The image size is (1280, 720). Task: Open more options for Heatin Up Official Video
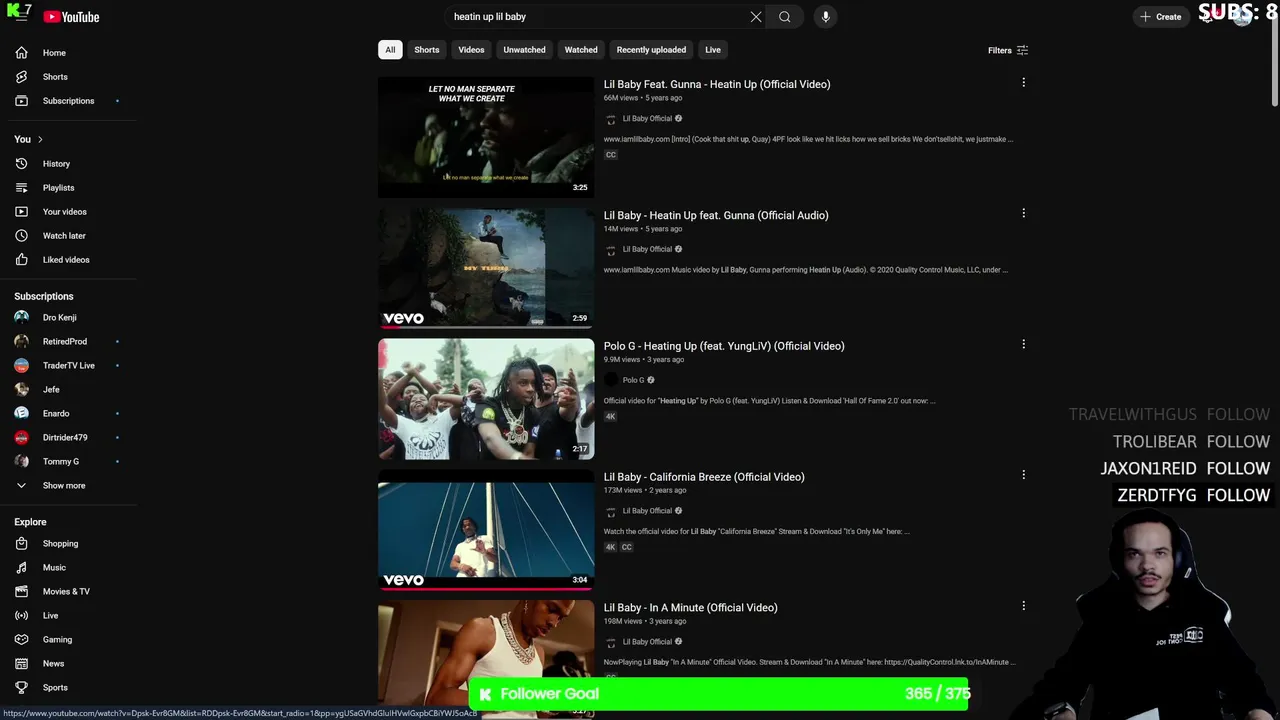tap(1023, 83)
